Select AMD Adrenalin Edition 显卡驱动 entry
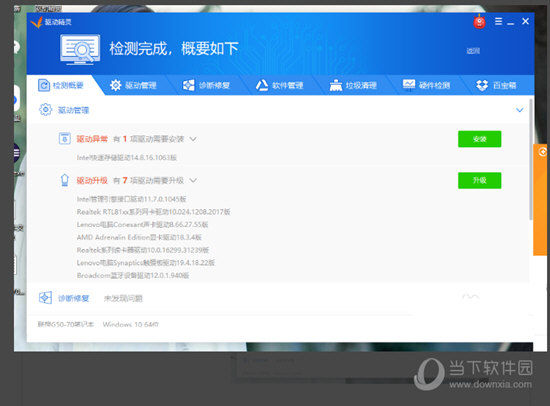The image size is (550, 406). (x=139, y=237)
